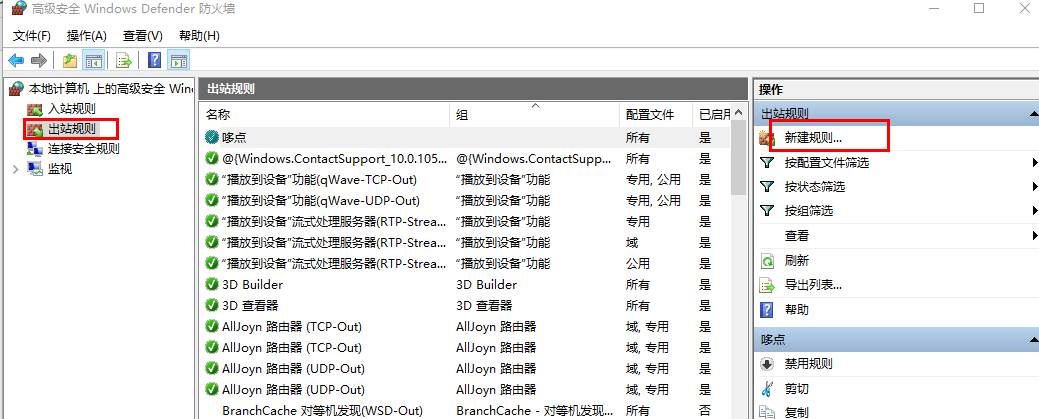Click the green check icon beside 3D 查看器
This screenshot has height=419, width=1039.
[x=212, y=306]
